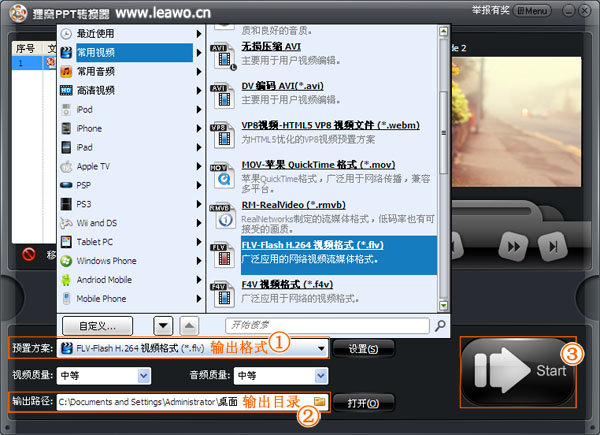Click the folder browse icon in output path
600x435 pixels.
(x=320, y=401)
